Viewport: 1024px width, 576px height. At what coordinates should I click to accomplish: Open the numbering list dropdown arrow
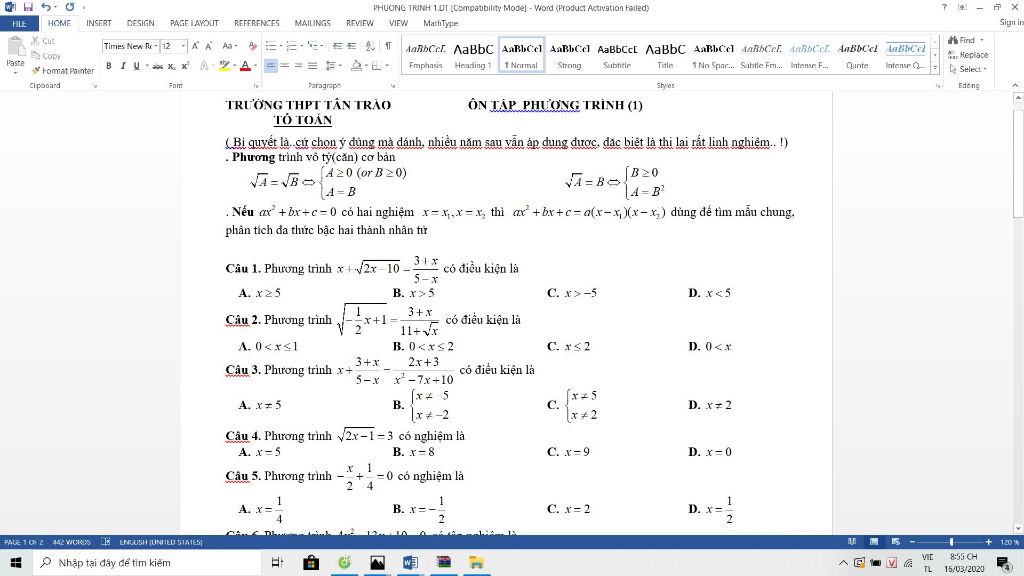pos(300,46)
